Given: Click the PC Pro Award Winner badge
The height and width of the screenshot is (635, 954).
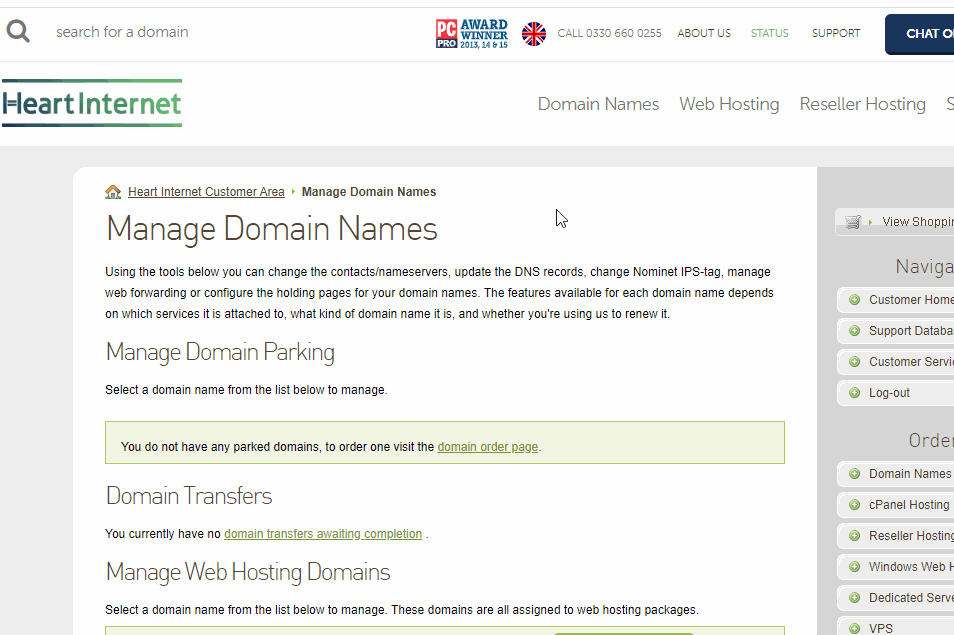Looking at the screenshot, I should pos(472,33).
